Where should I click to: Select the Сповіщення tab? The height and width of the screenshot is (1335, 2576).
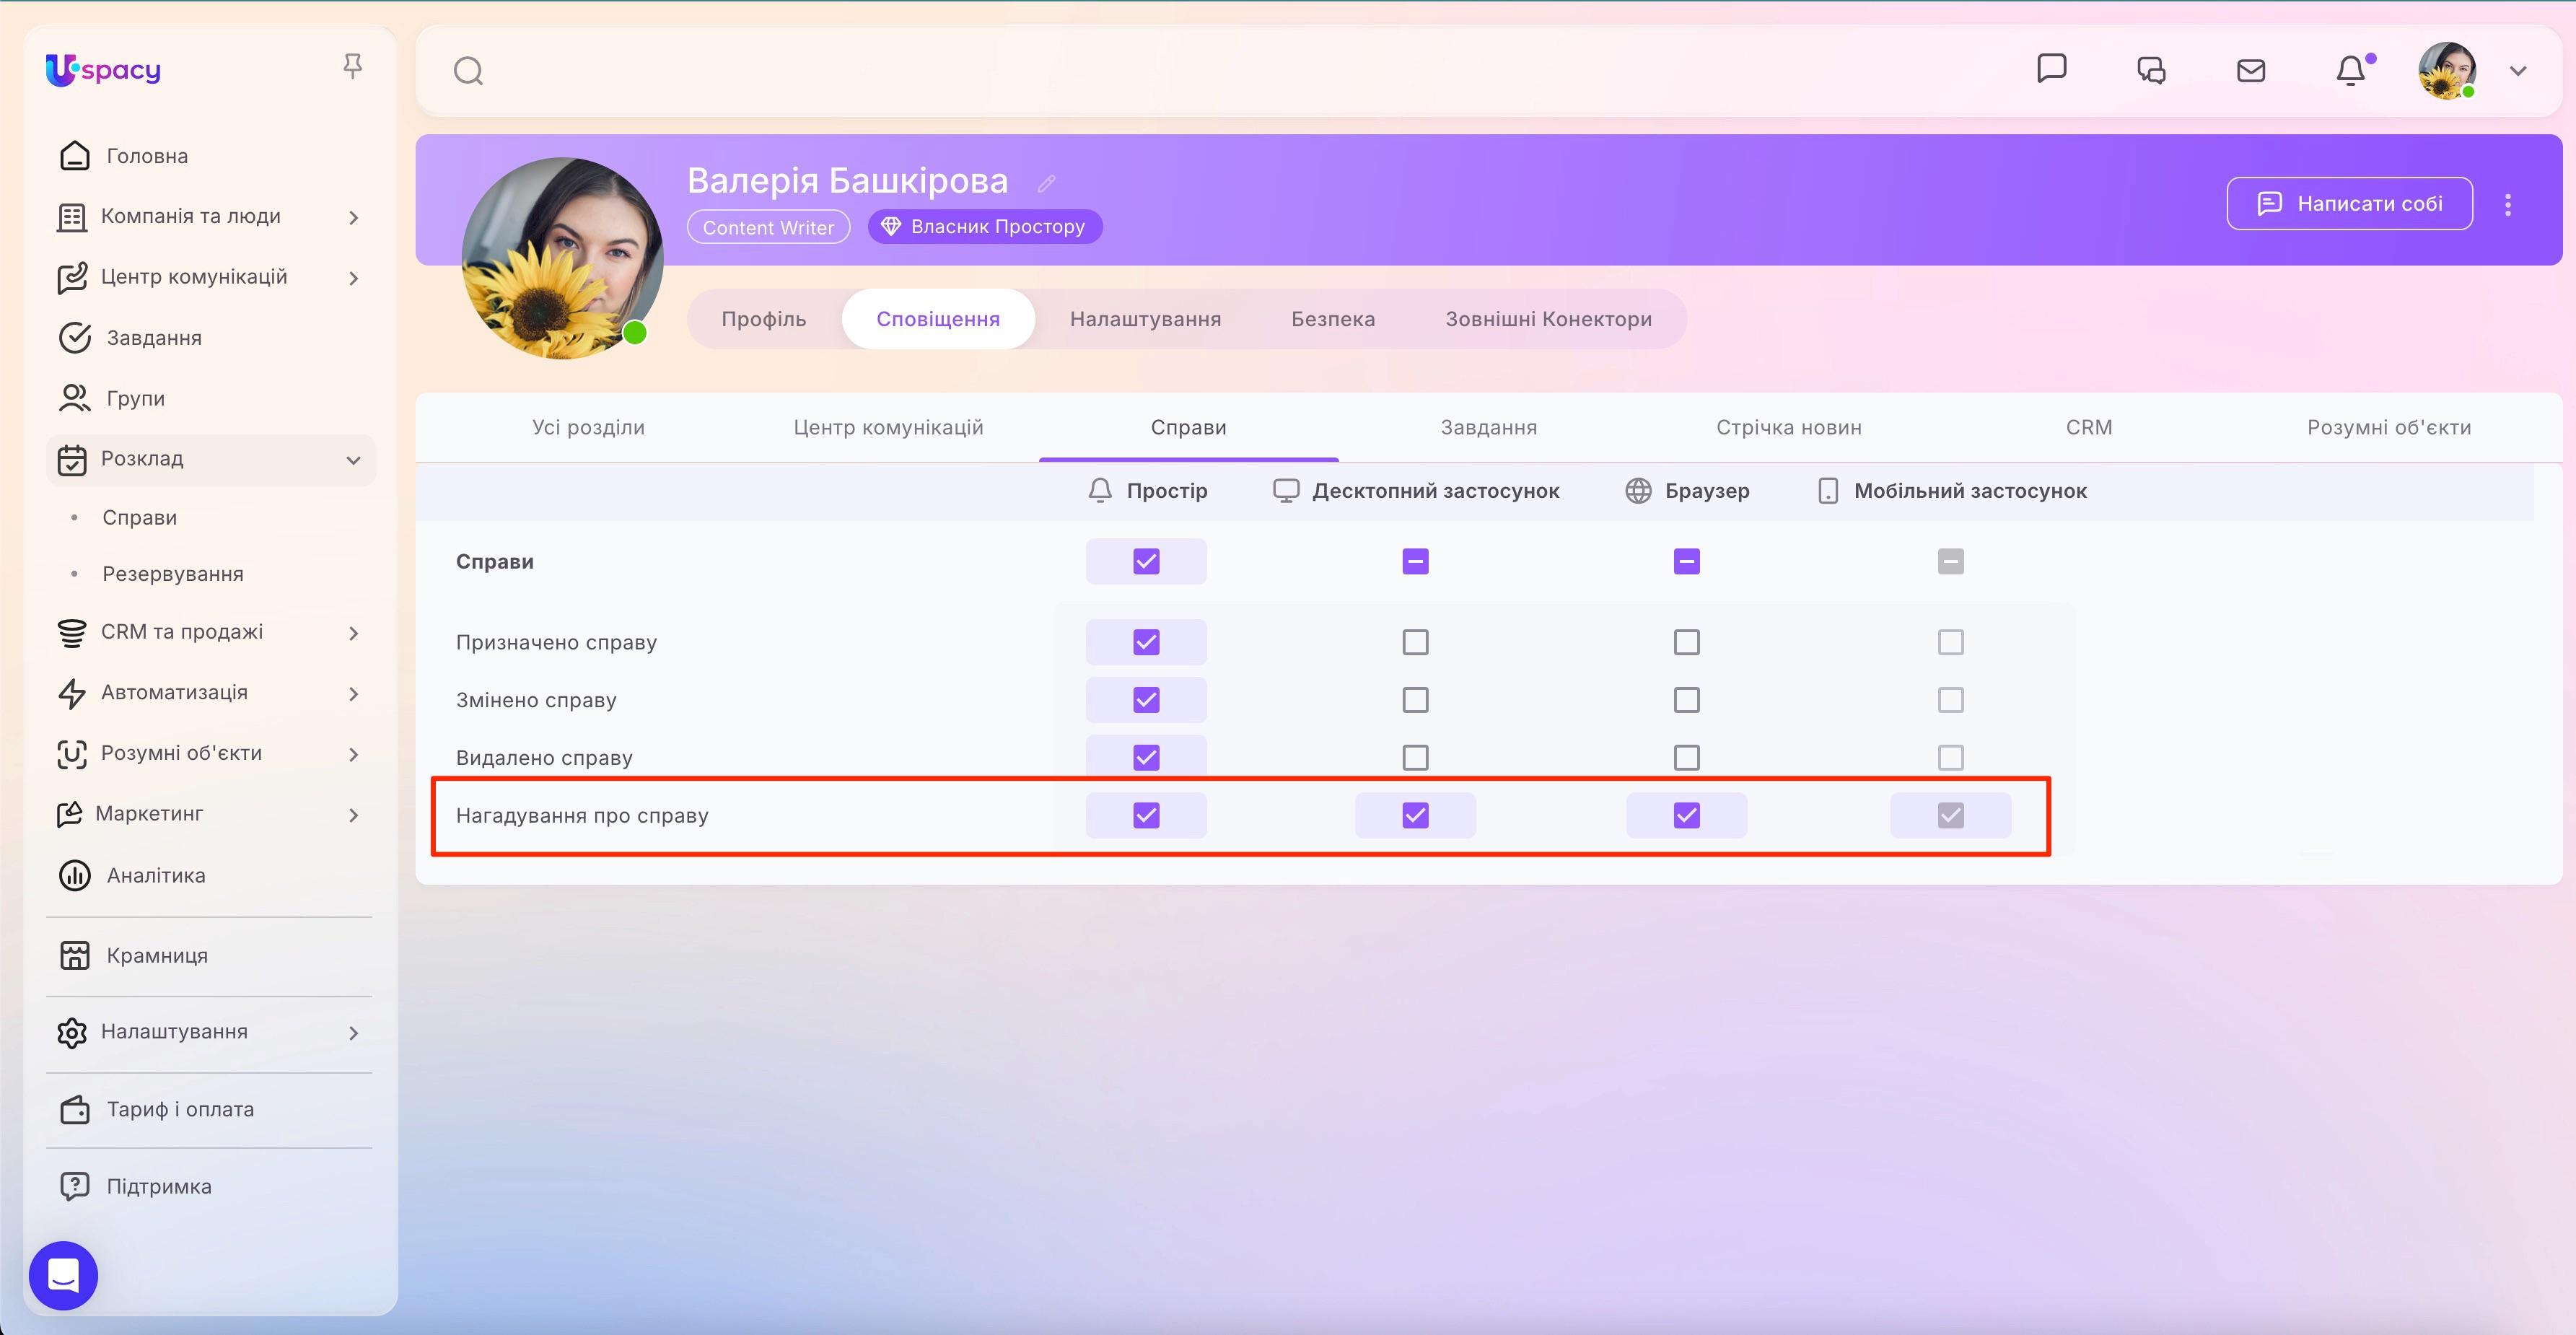pos(938,319)
